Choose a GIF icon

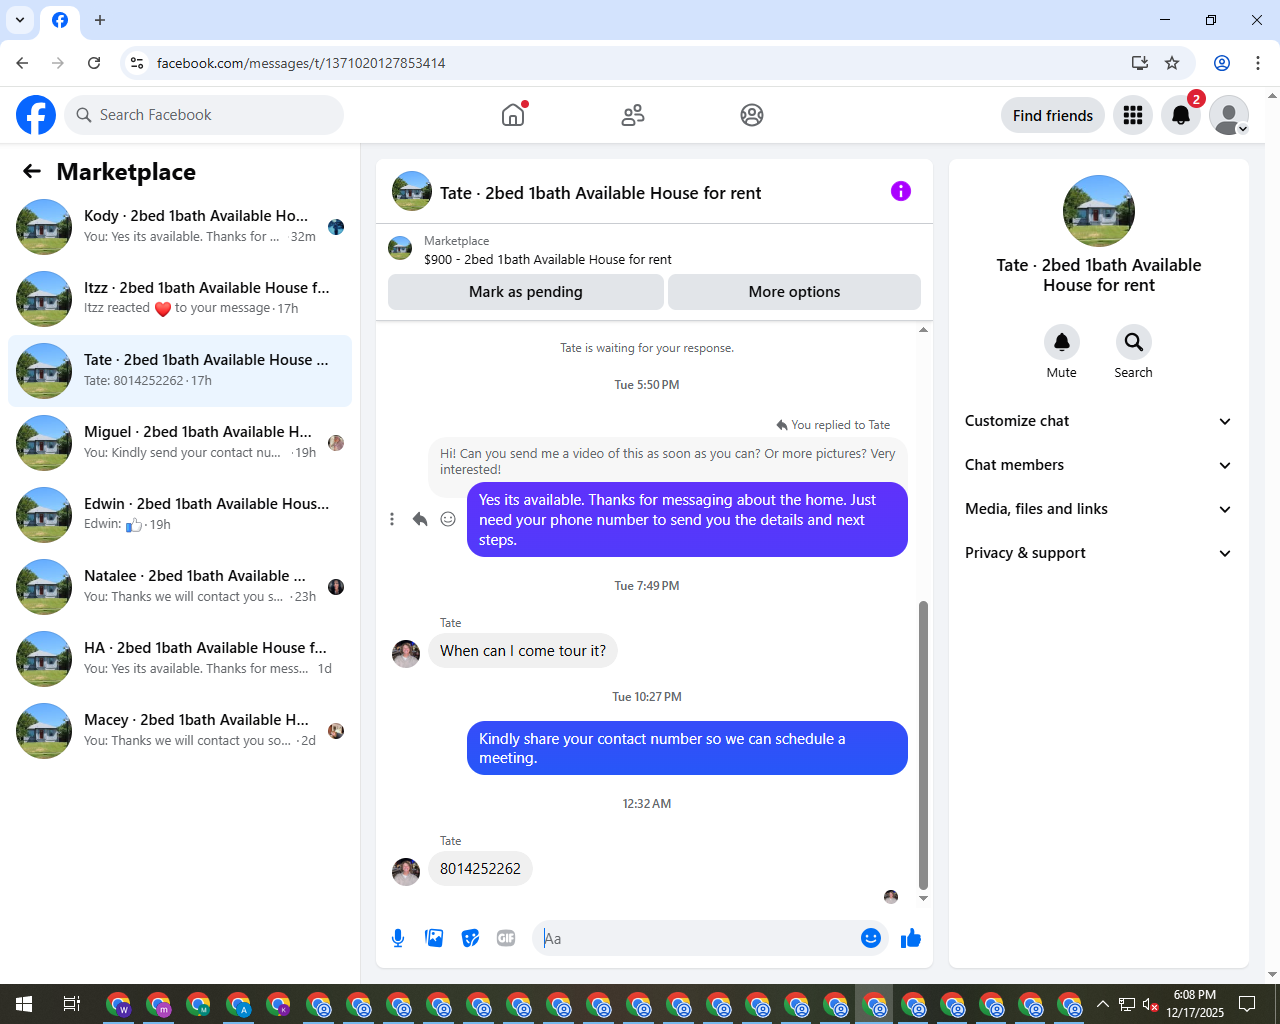coord(506,938)
